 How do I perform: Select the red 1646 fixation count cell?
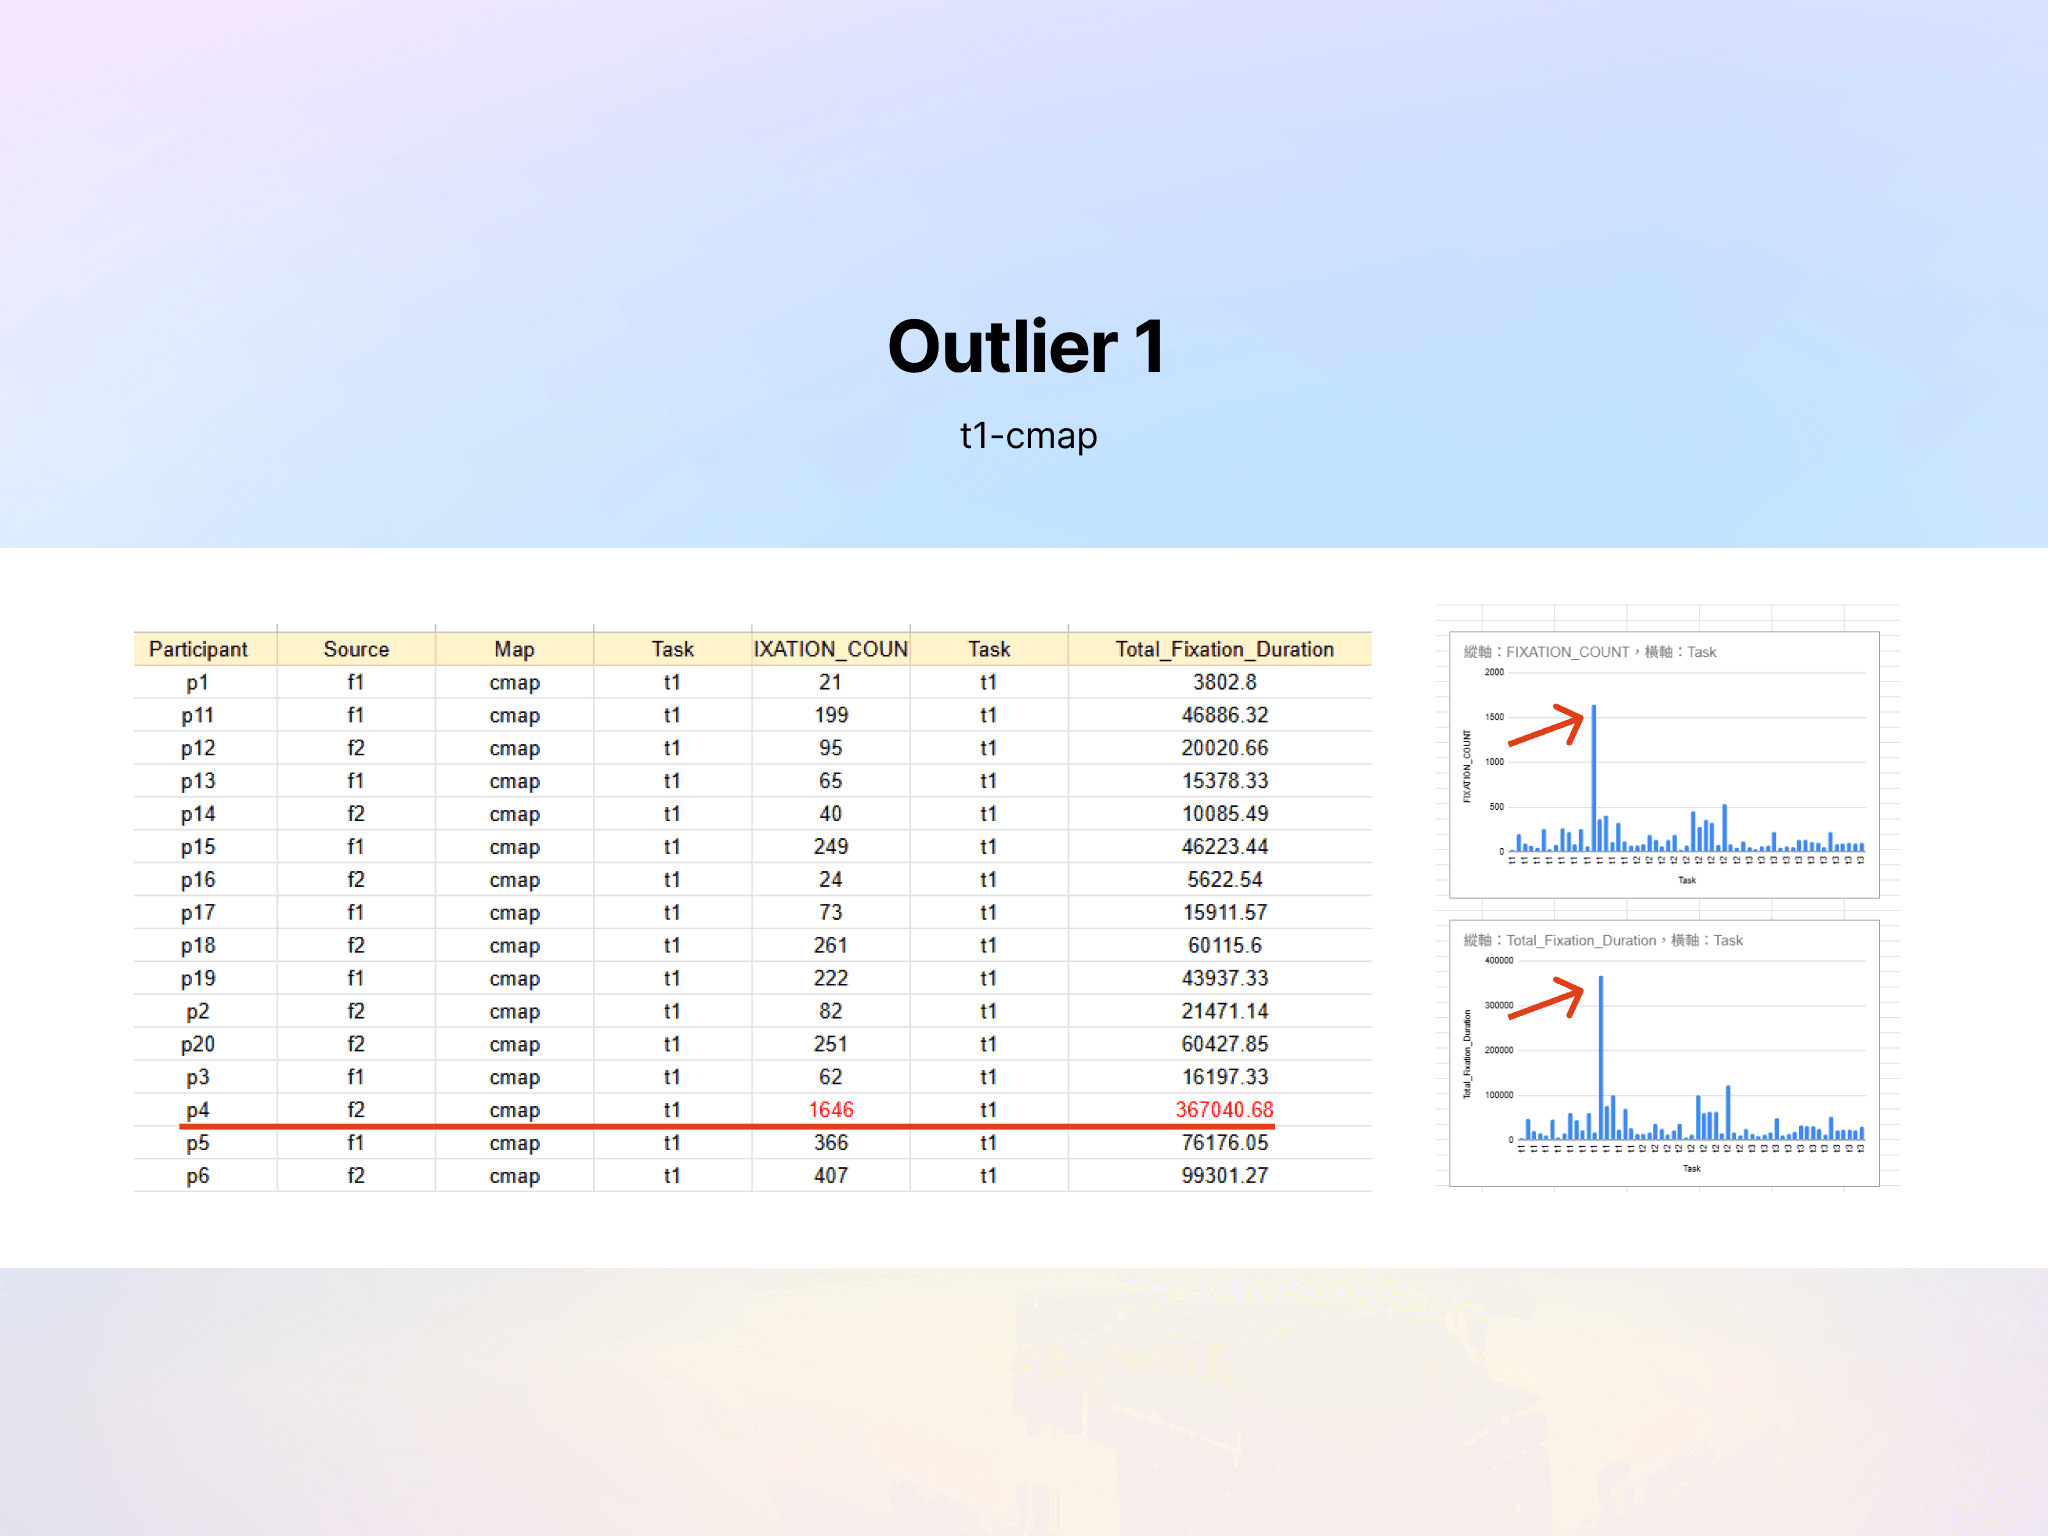(x=830, y=1109)
